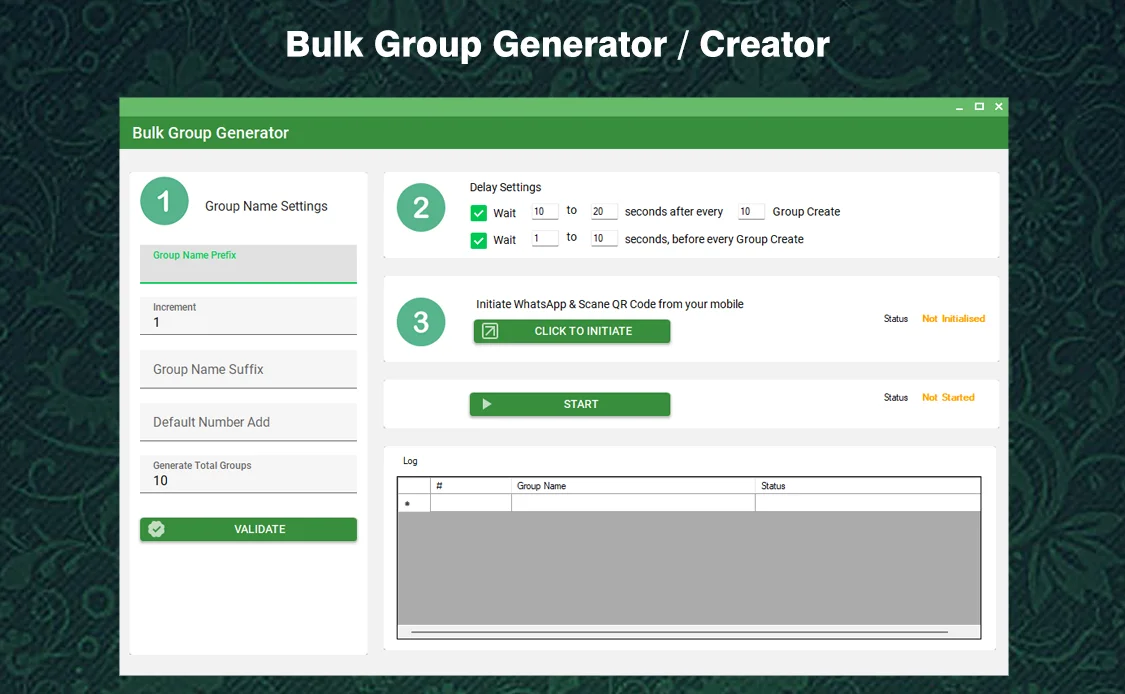Viewport: 1125px width, 694px height.
Task: Click the step 3 numbered circle icon
Action: pos(420,322)
